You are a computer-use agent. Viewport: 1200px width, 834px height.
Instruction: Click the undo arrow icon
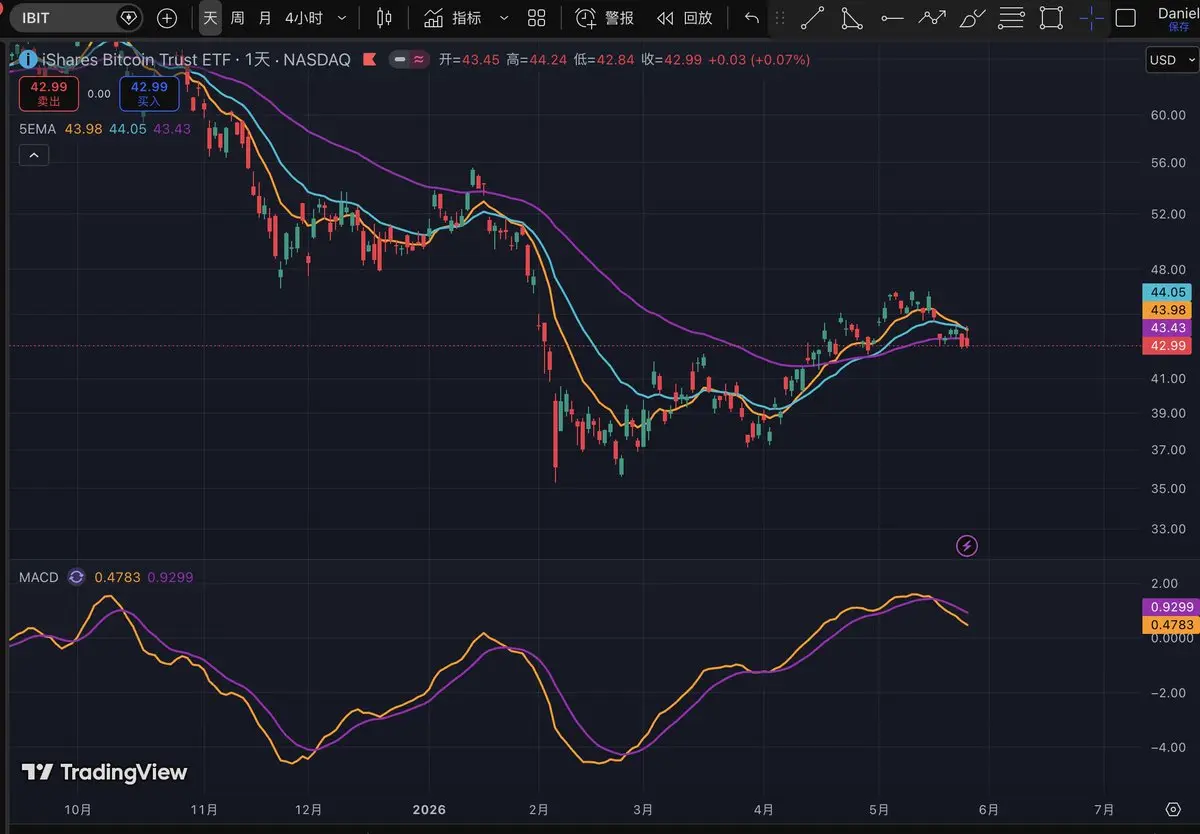pyautogui.click(x=752, y=18)
